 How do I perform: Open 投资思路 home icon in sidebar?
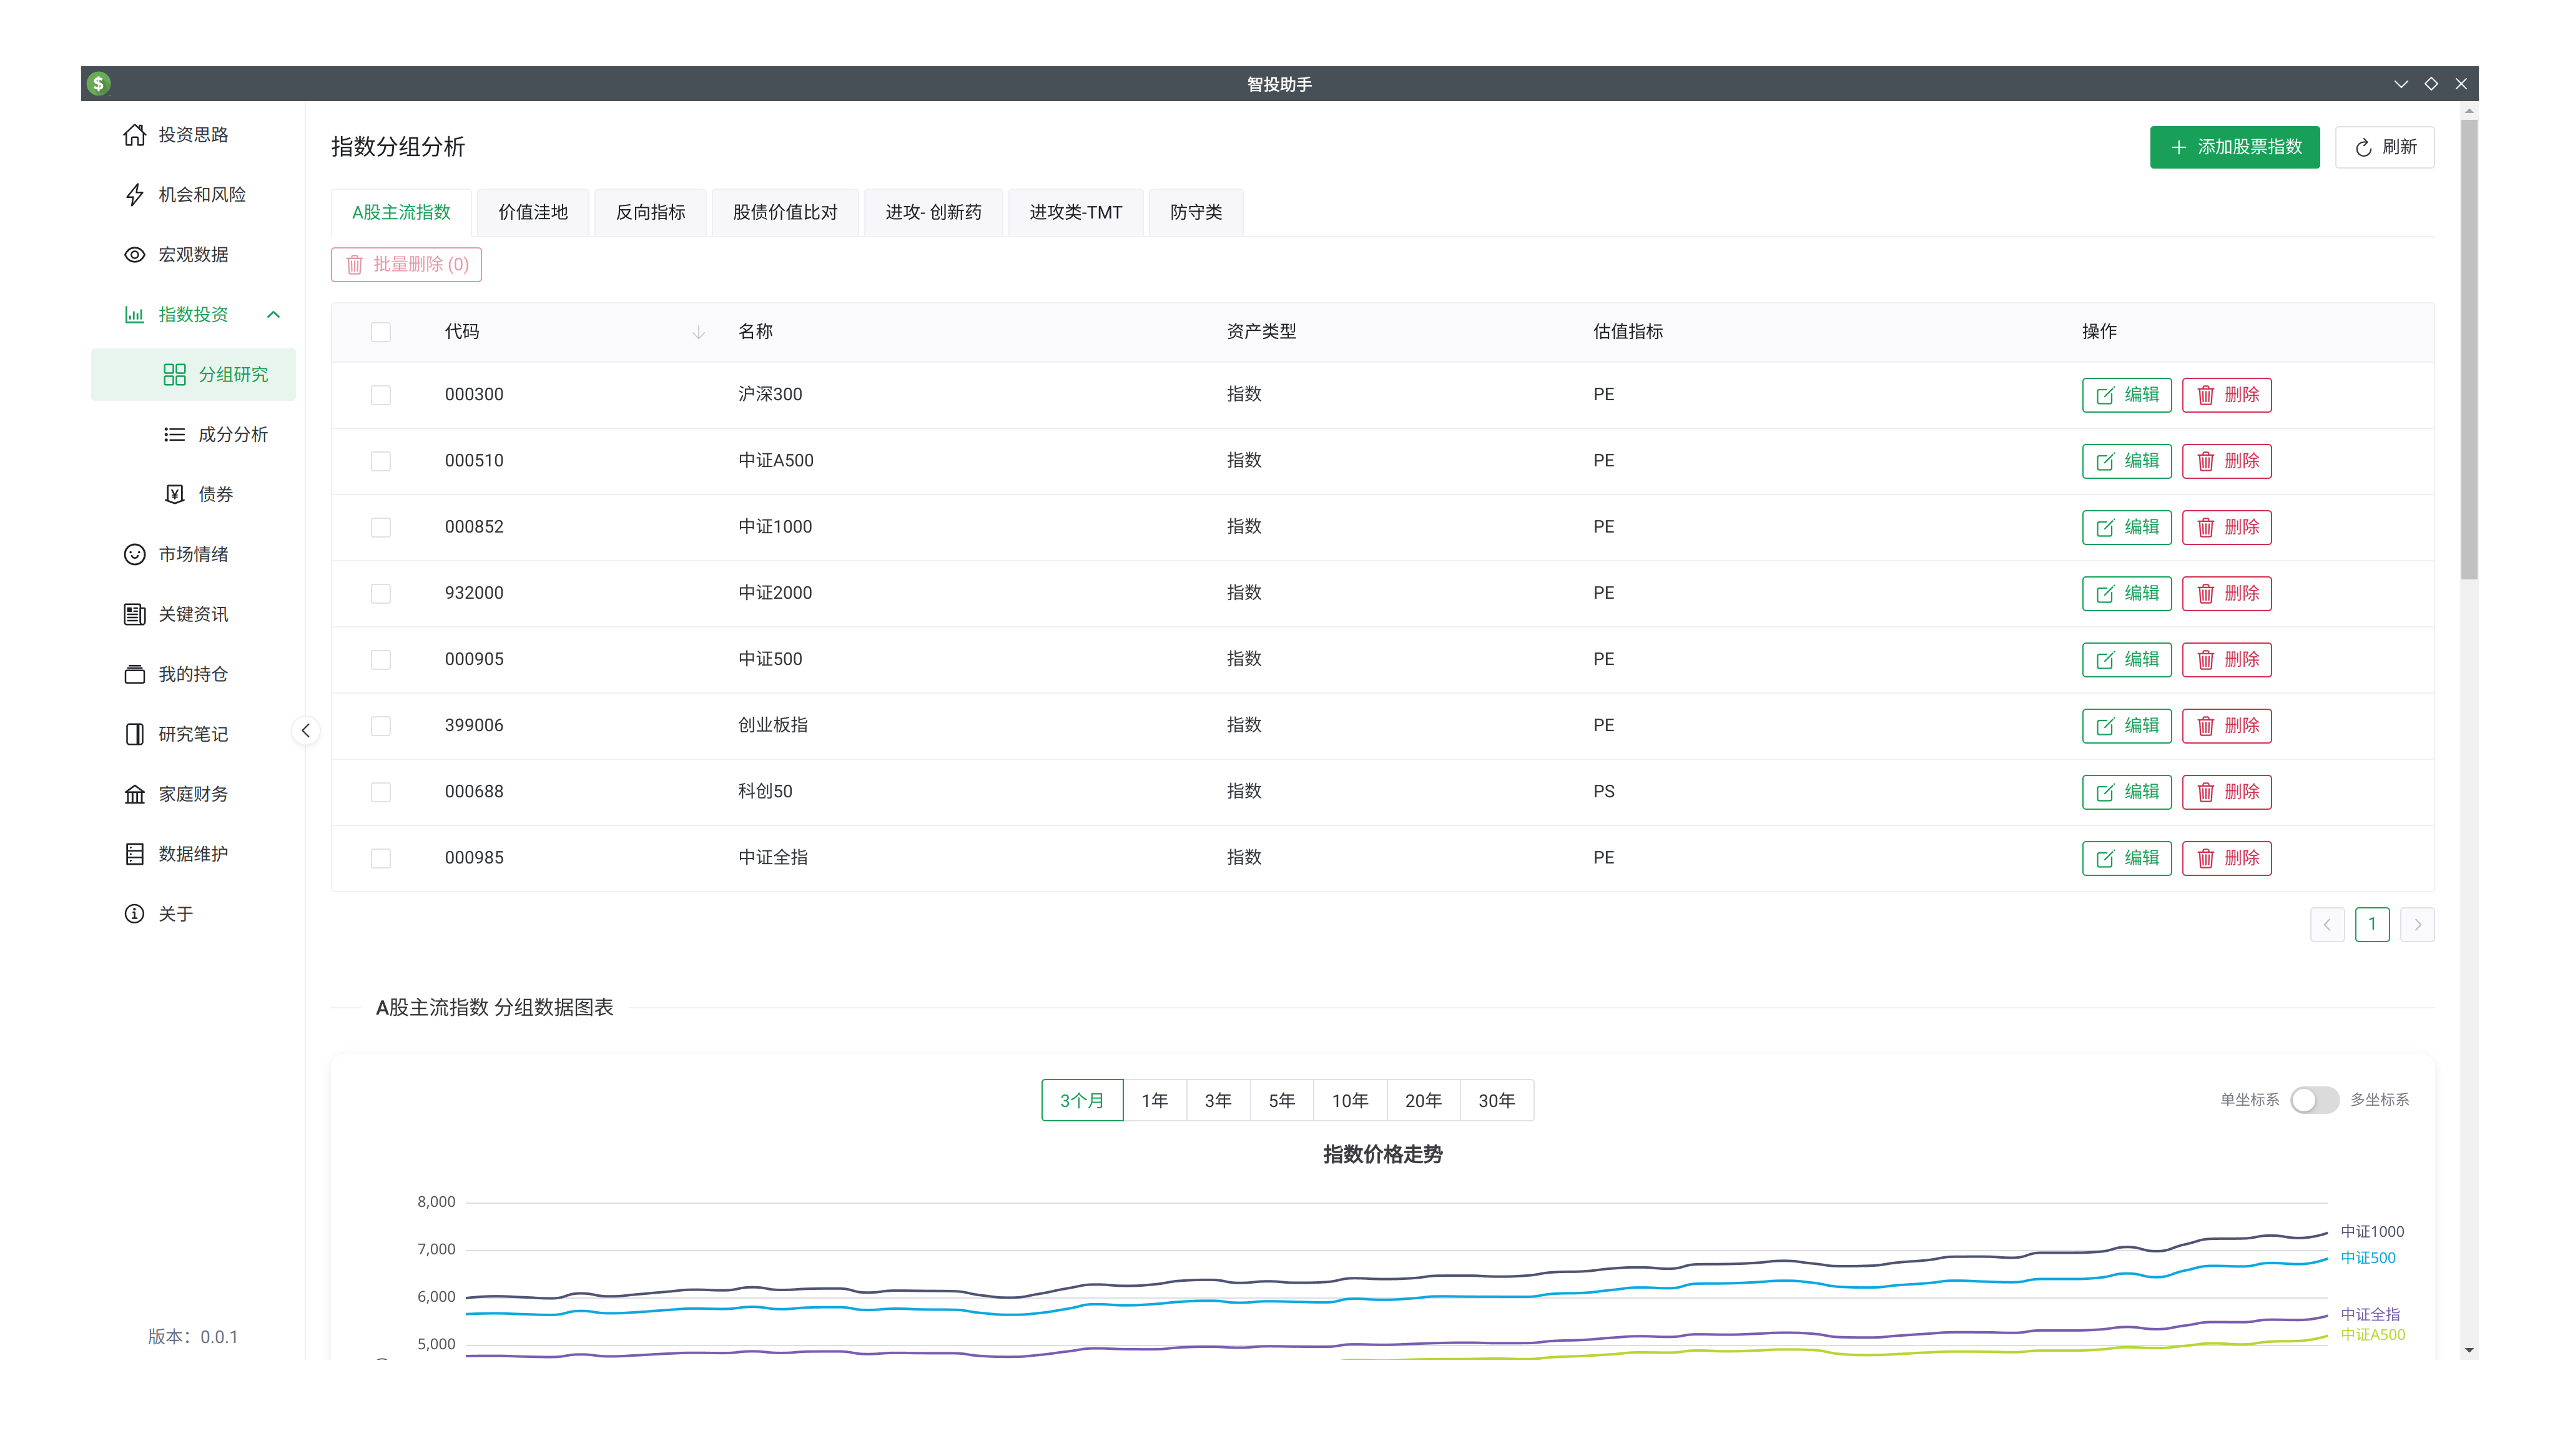point(134,135)
